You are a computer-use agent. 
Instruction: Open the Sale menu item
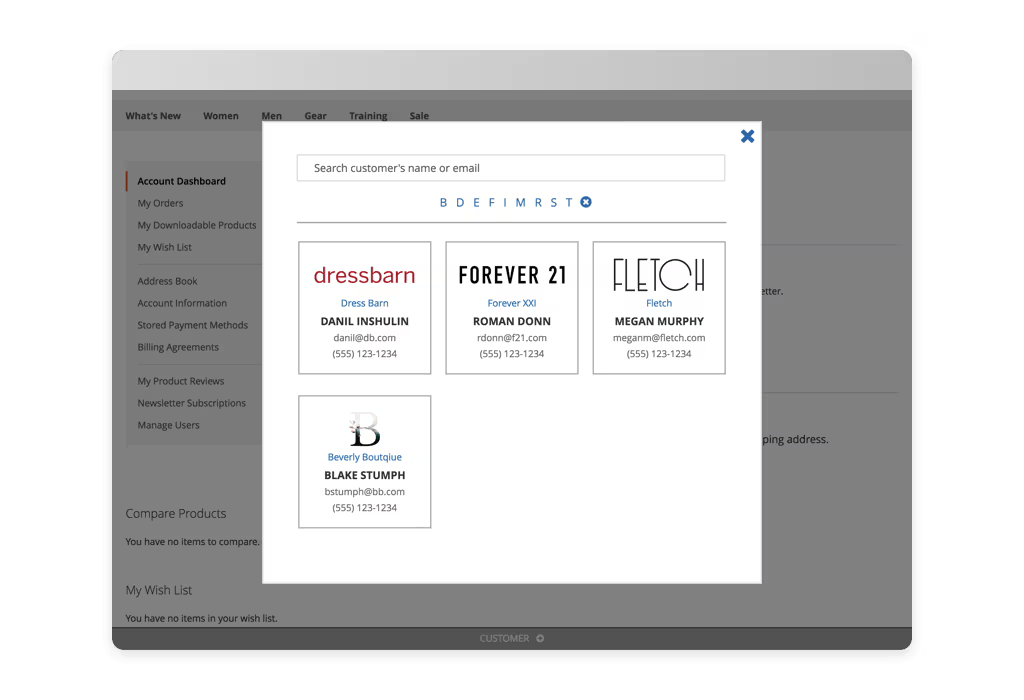(419, 116)
